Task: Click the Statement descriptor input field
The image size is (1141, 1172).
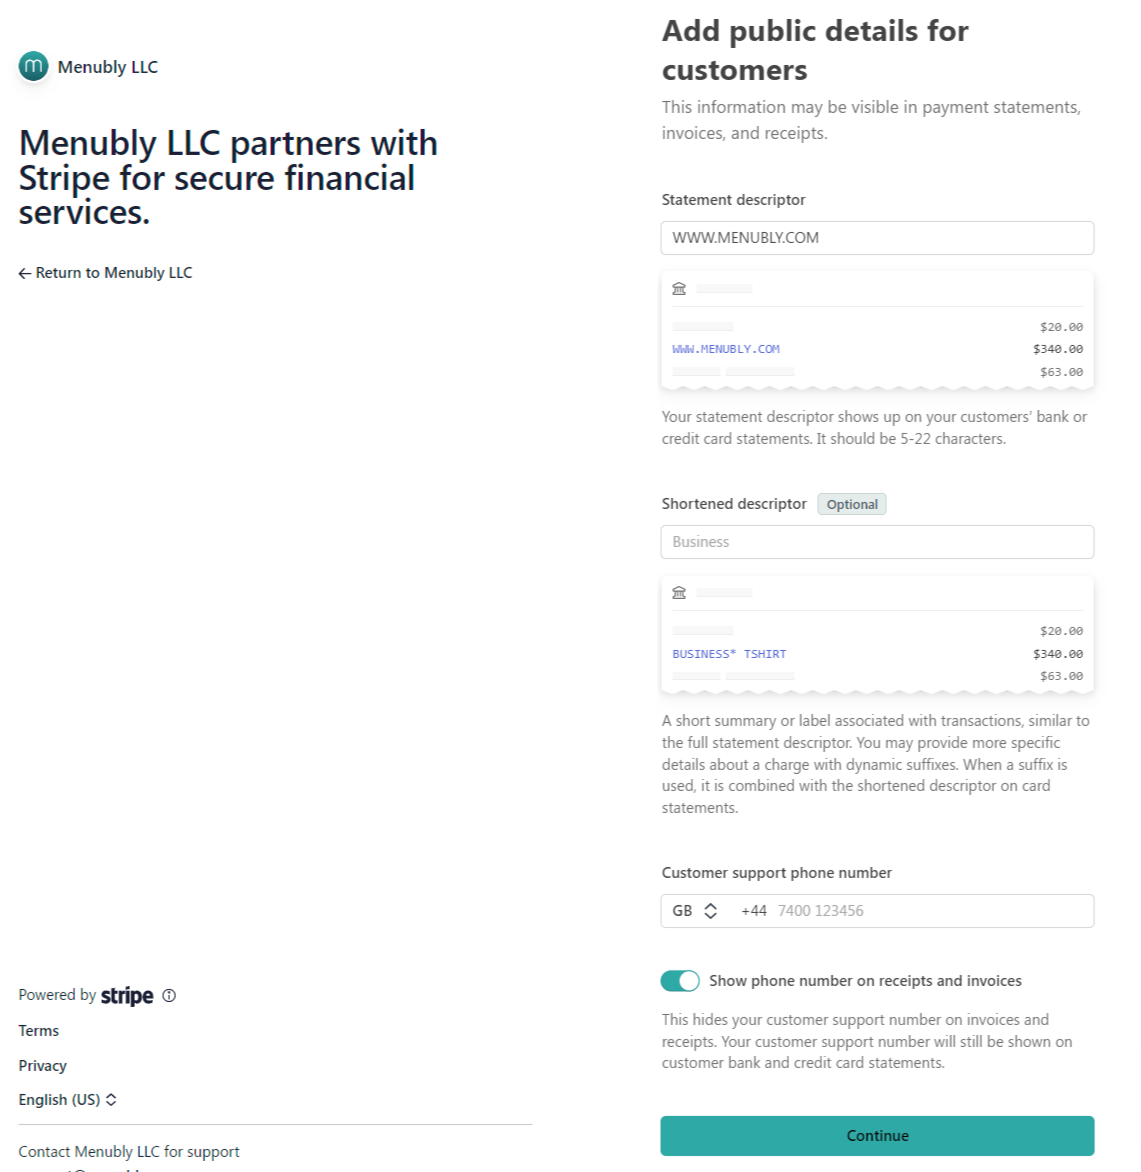Action: click(877, 238)
